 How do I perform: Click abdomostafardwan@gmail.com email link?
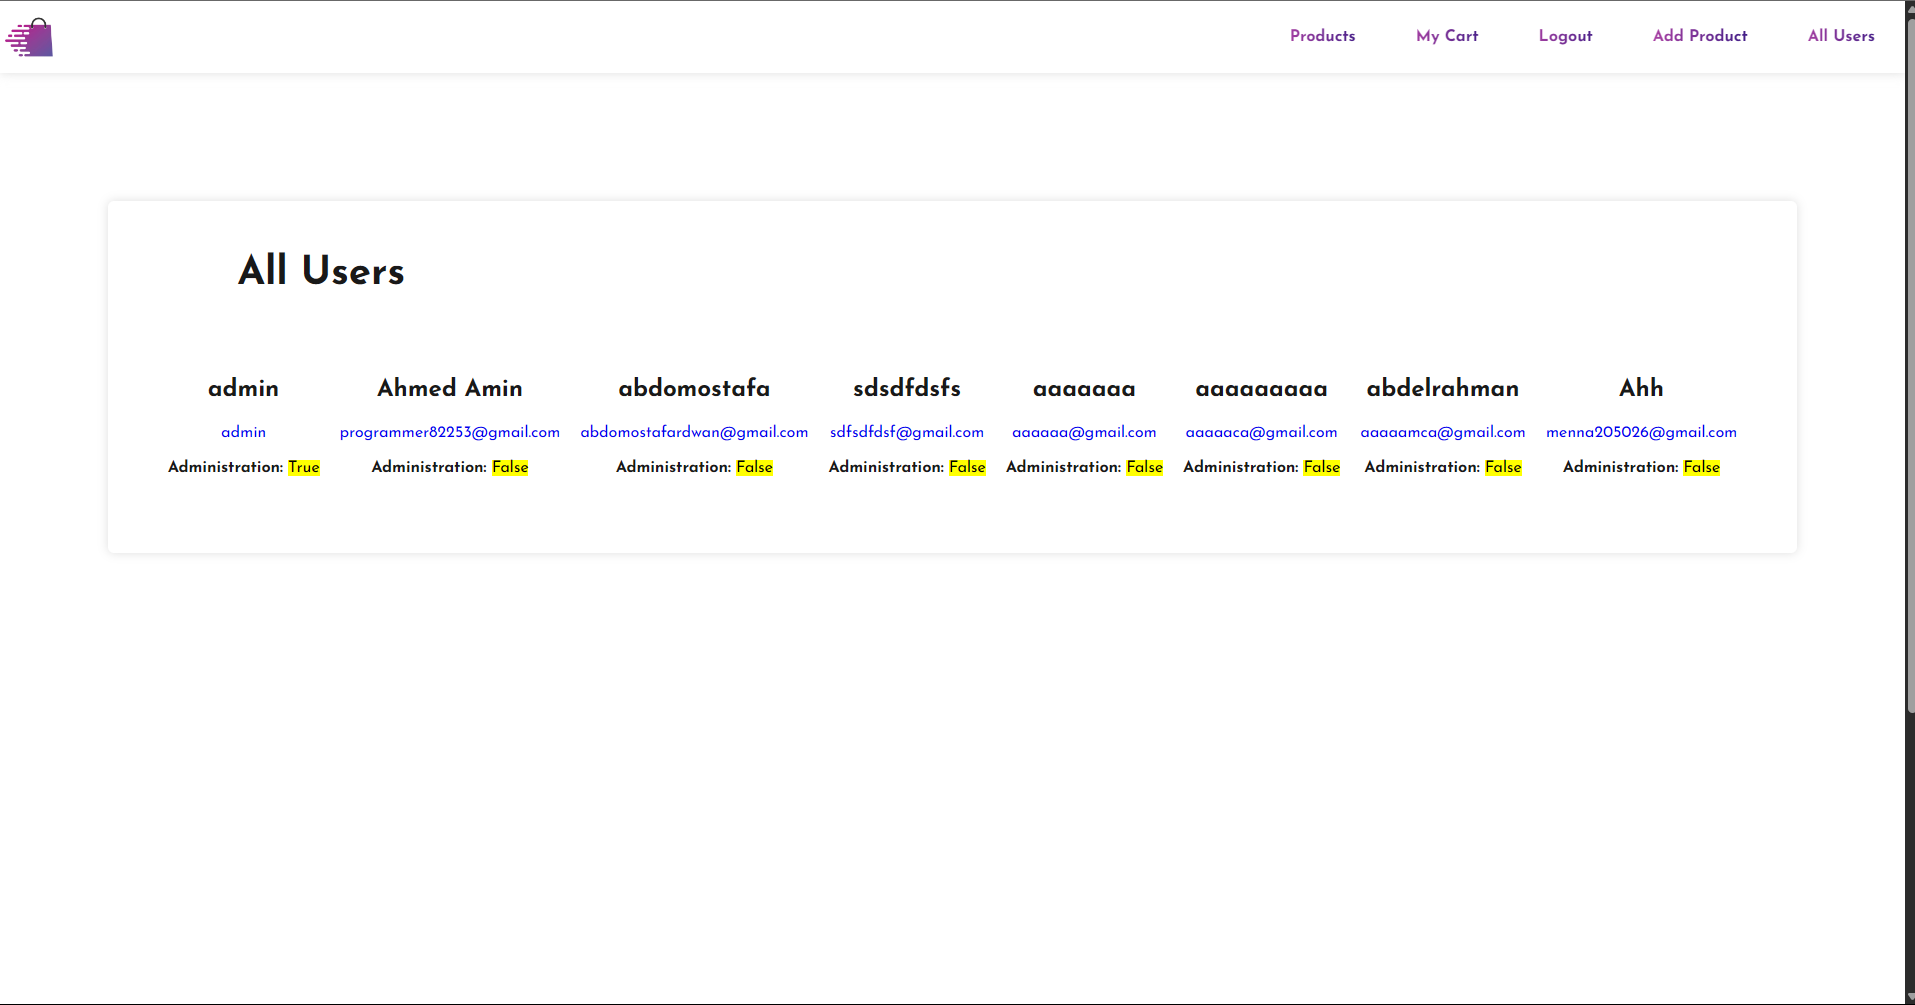(694, 432)
